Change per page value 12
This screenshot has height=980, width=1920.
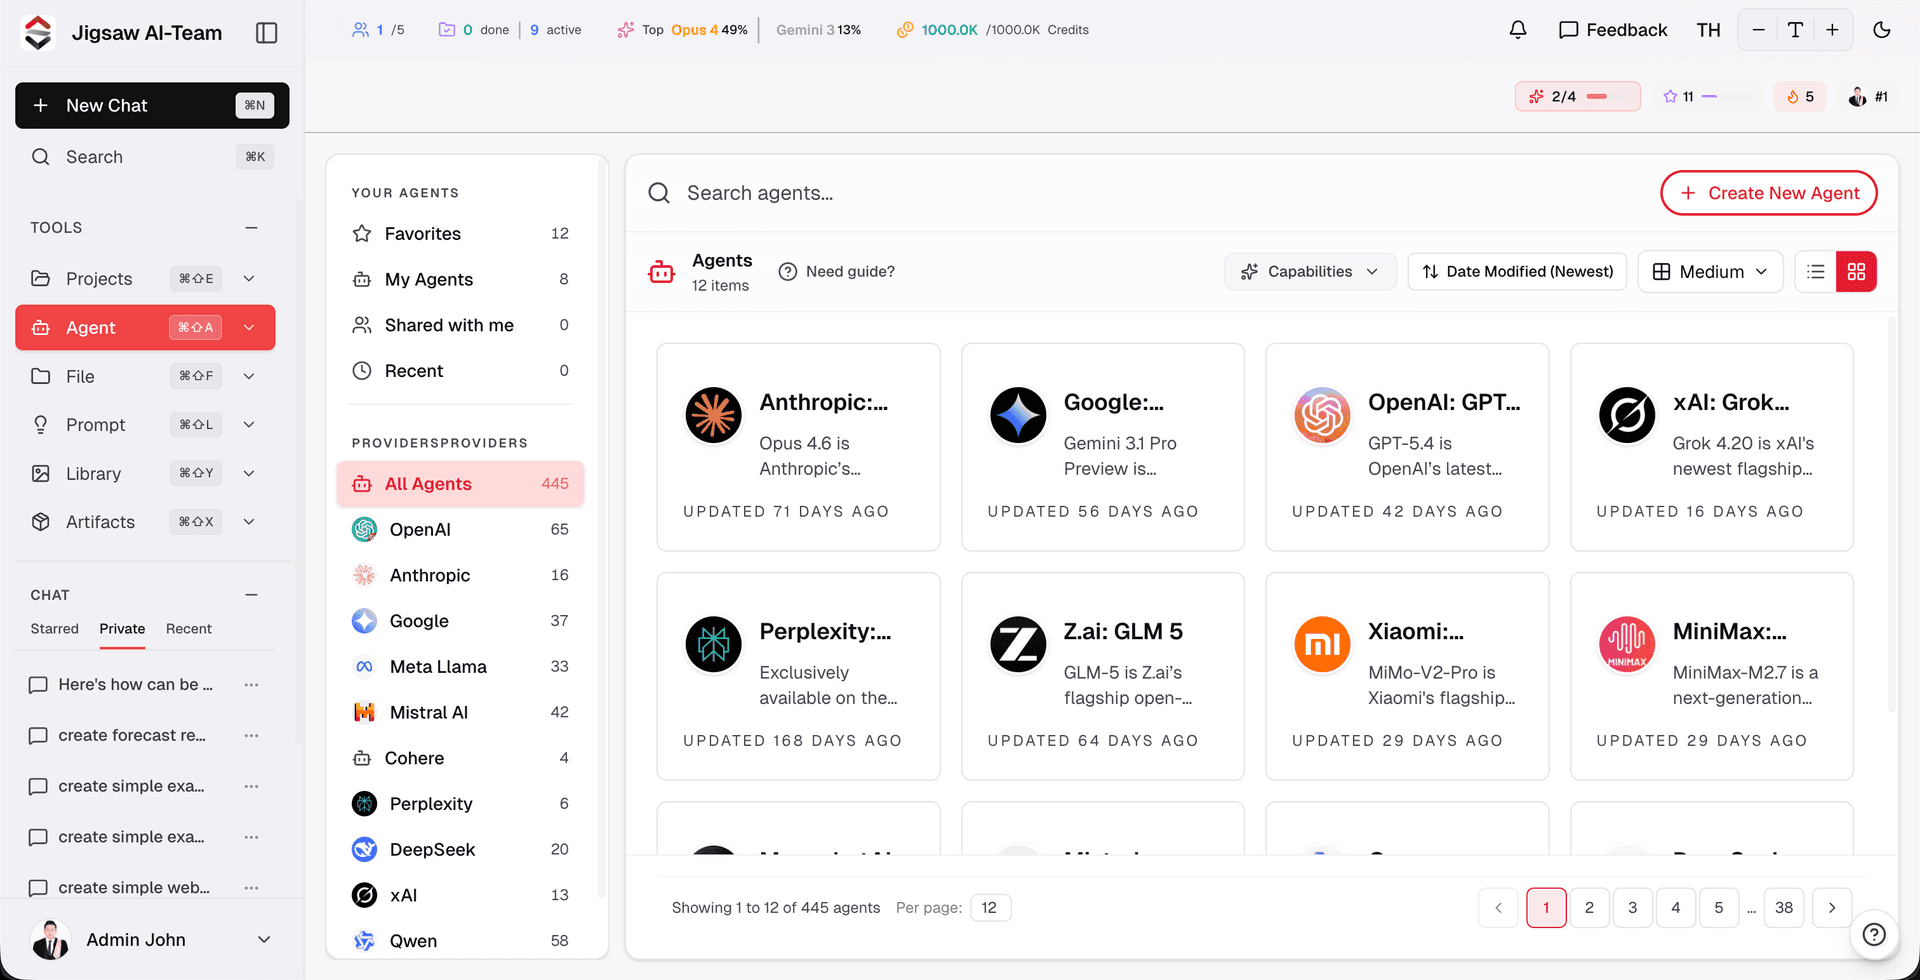pos(990,908)
